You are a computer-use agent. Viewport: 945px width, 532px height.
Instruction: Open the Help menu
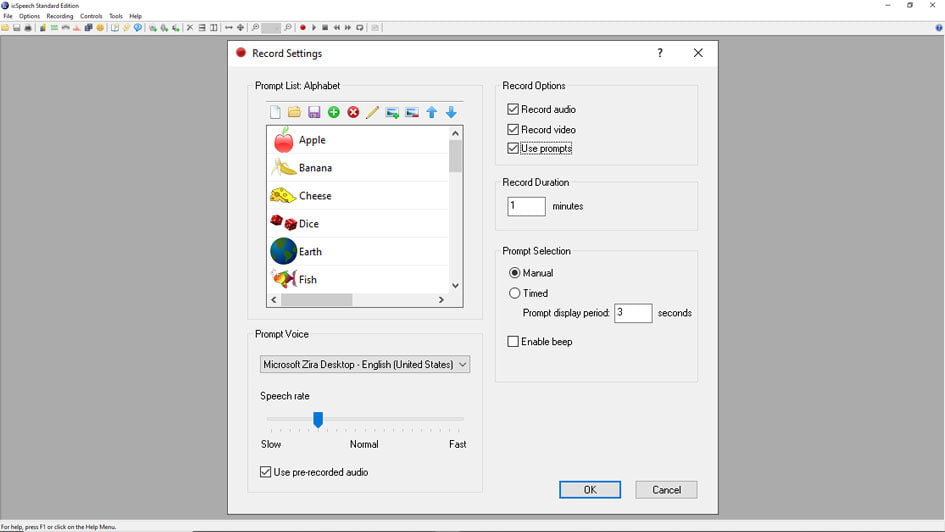[136, 16]
